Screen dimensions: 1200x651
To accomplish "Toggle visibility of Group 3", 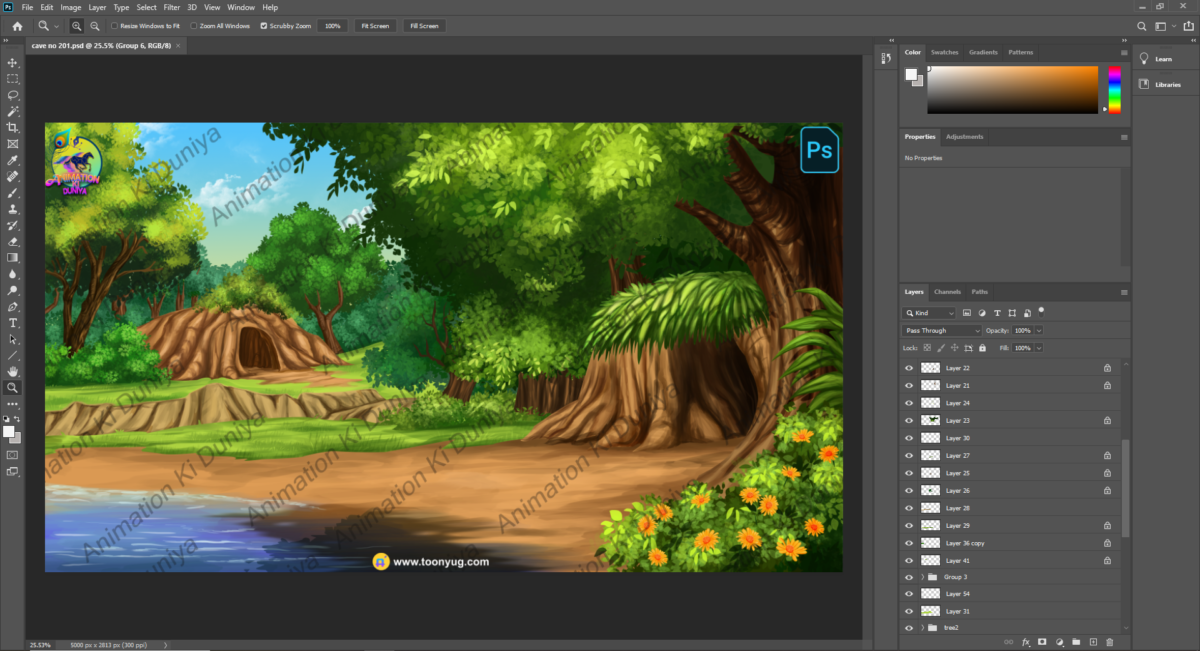I will coord(909,577).
